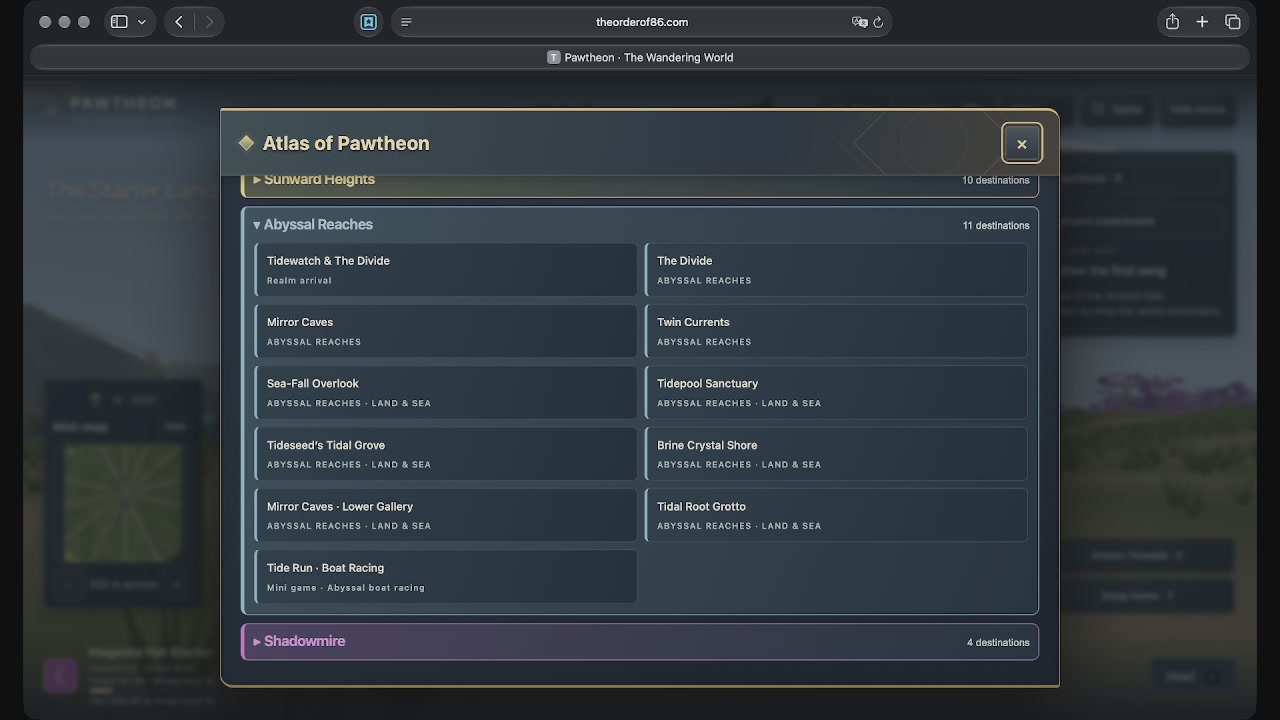Pick the Twin Currents destination
The image size is (1280, 720).
(x=836, y=331)
